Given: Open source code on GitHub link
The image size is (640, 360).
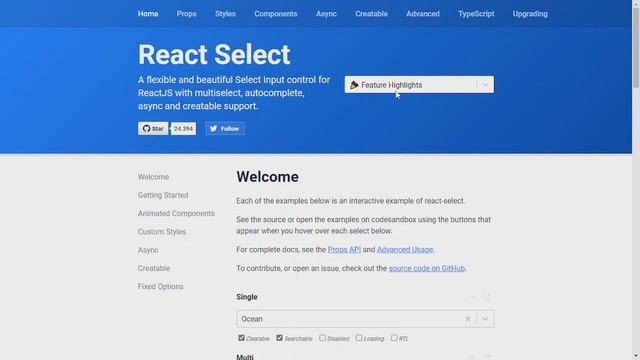Looking at the screenshot, I should pyautogui.click(x=427, y=268).
